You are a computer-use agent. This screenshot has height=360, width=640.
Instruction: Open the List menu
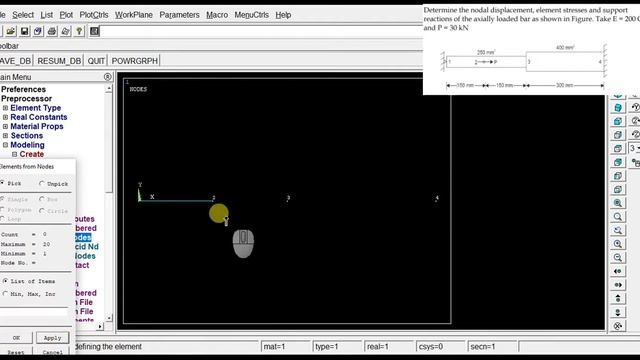click(x=47, y=15)
